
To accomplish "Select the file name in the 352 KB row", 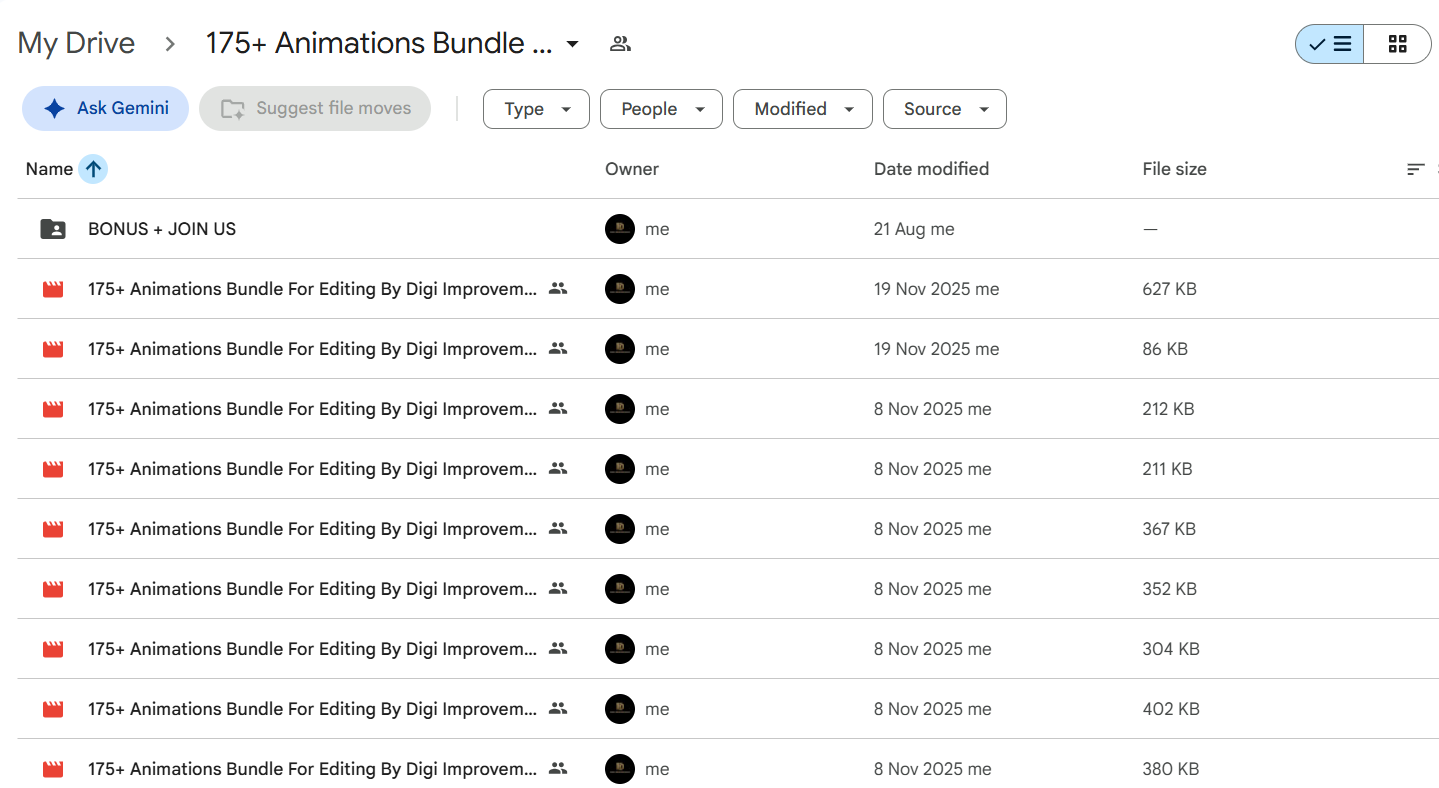I will pyautogui.click(x=312, y=589).
